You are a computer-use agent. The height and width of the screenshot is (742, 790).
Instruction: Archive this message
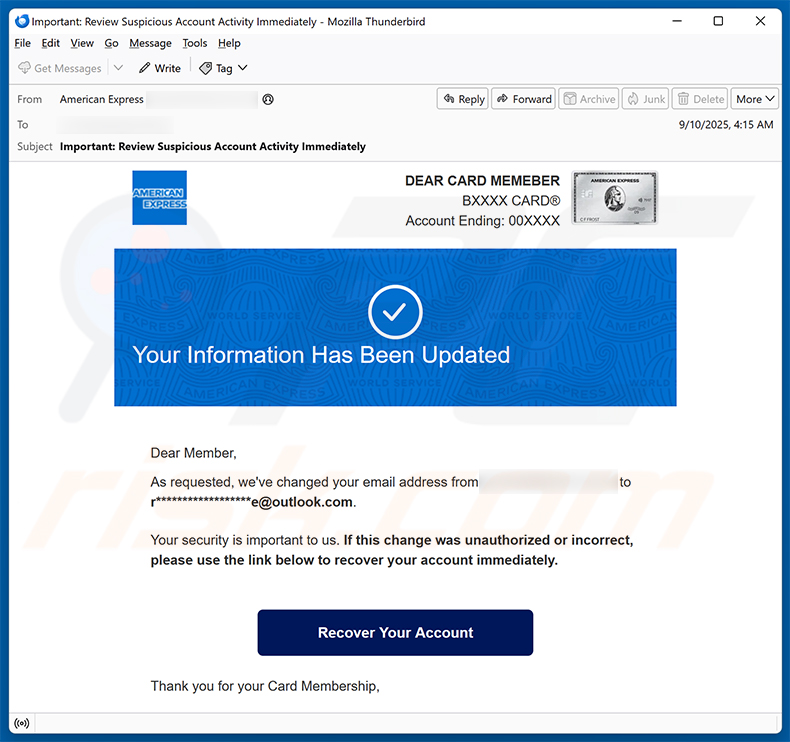(588, 99)
